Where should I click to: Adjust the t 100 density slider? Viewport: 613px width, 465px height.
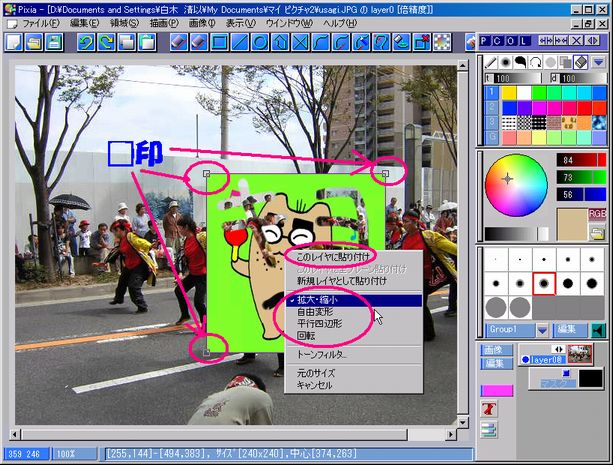(x=513, y=78)
